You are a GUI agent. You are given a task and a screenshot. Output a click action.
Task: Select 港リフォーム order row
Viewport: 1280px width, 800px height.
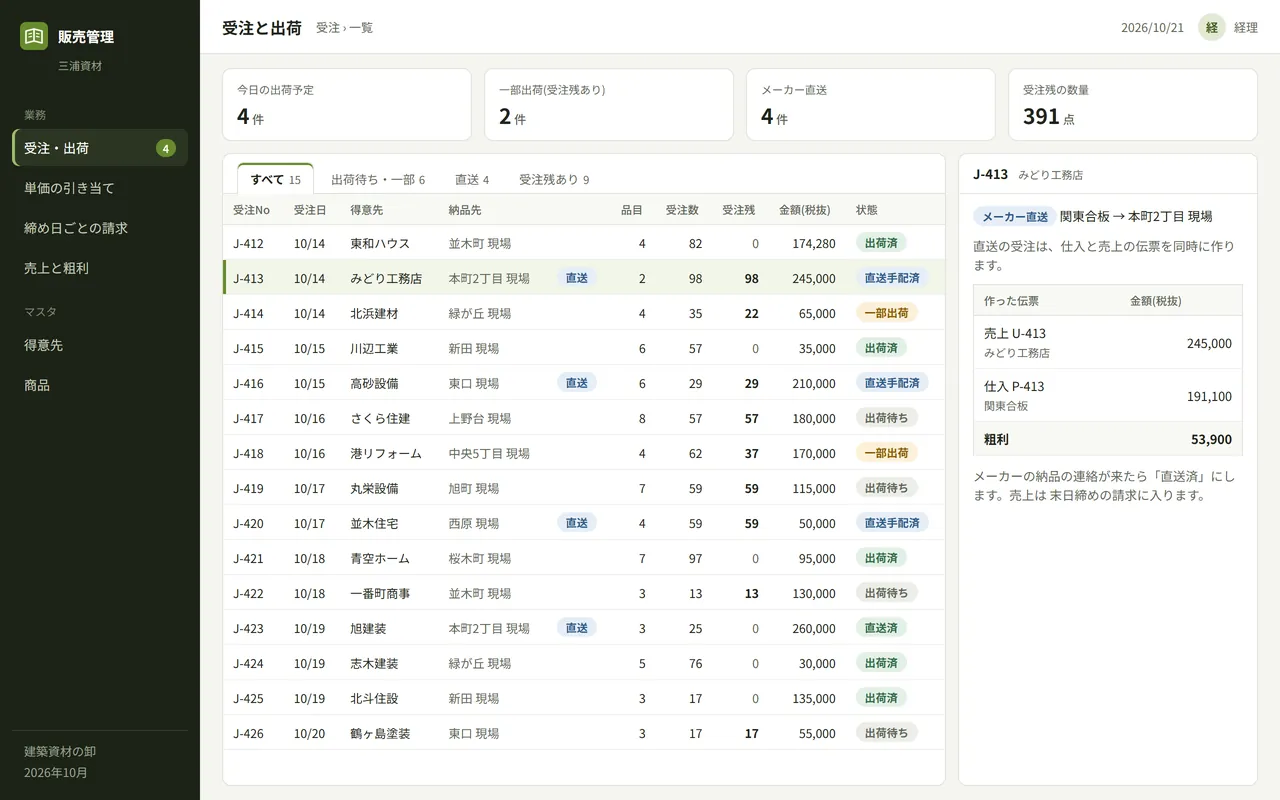tap(584, 453)
